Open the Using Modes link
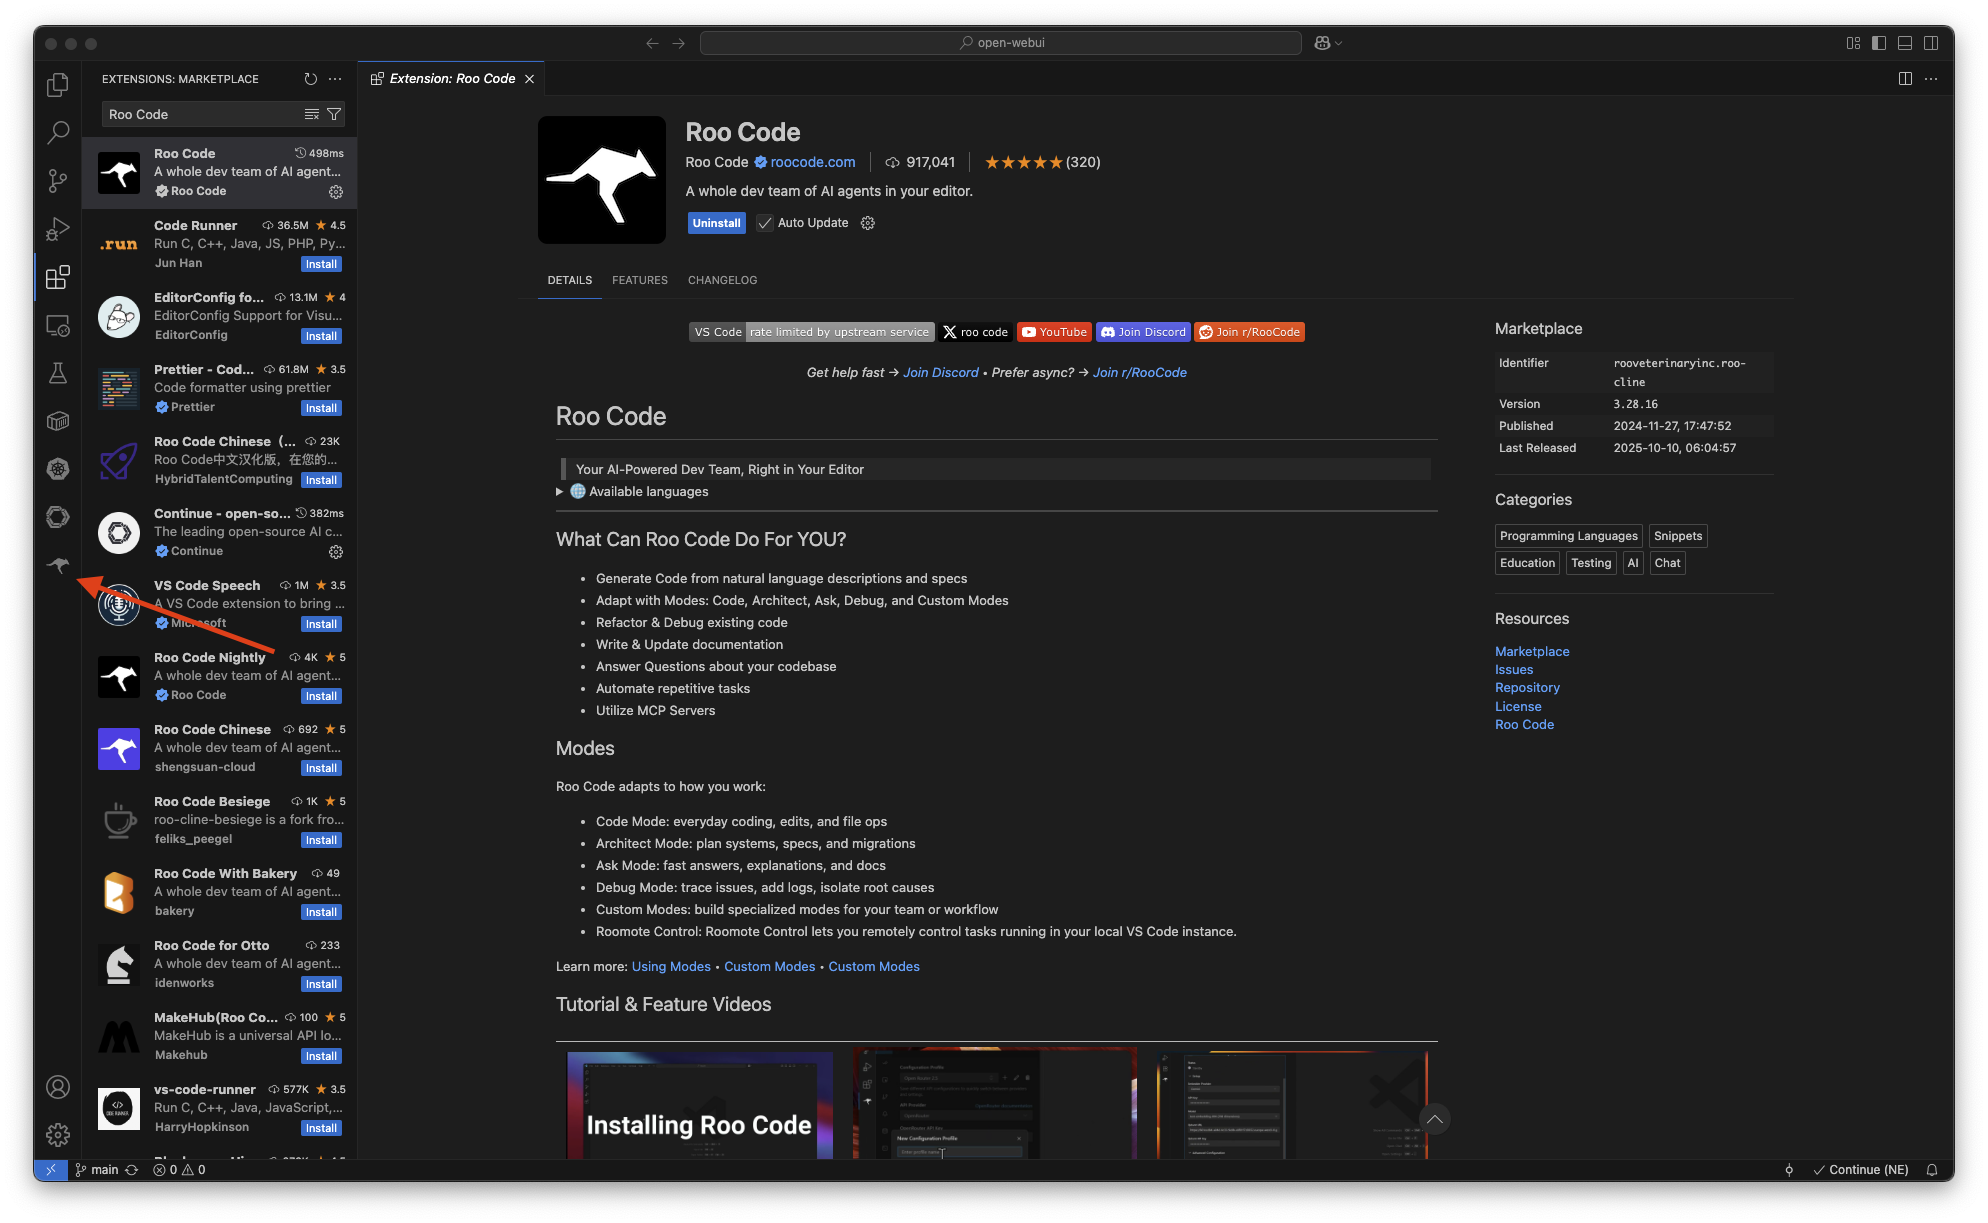Image resolution: width=1988 pixels, height=1223 pixels. [671, 967]
